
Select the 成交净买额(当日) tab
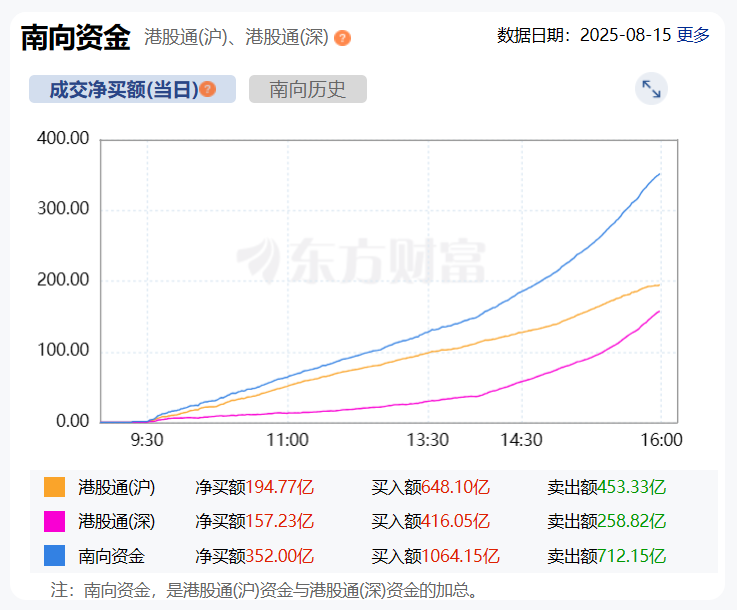132,89
